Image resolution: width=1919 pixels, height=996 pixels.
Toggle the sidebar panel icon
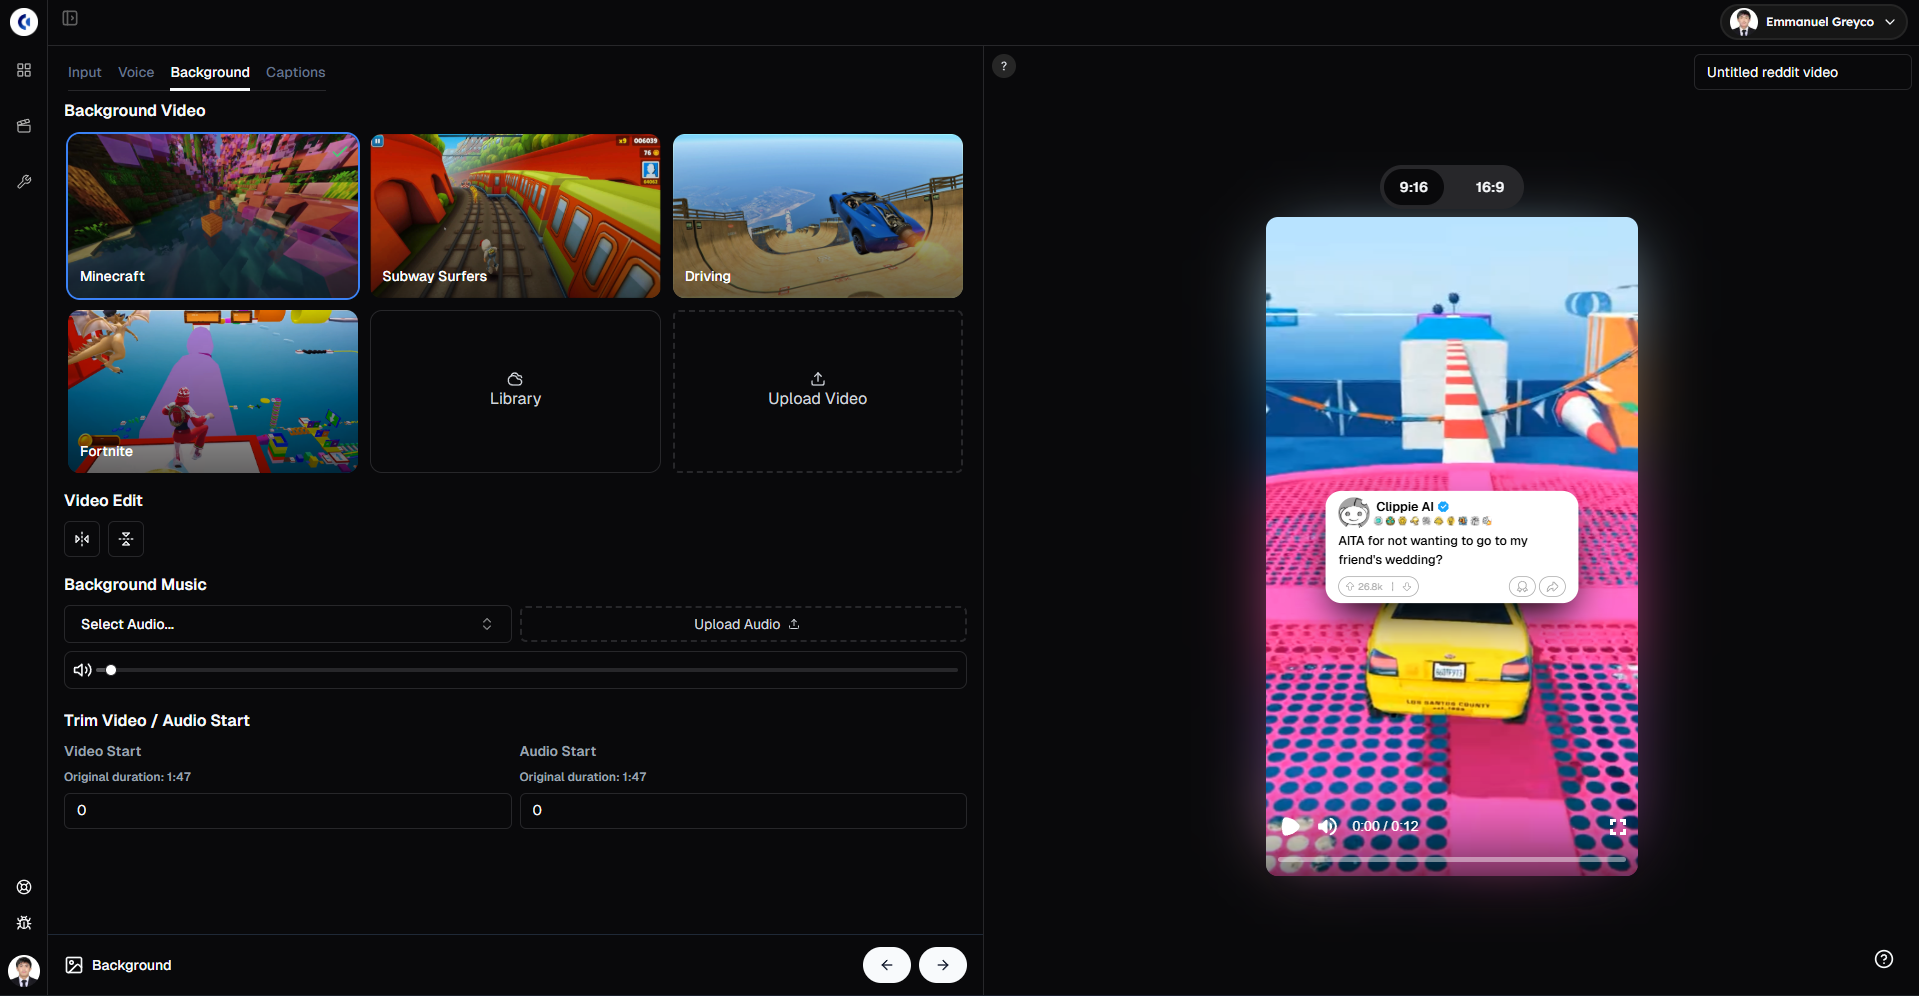coord(70,18)
